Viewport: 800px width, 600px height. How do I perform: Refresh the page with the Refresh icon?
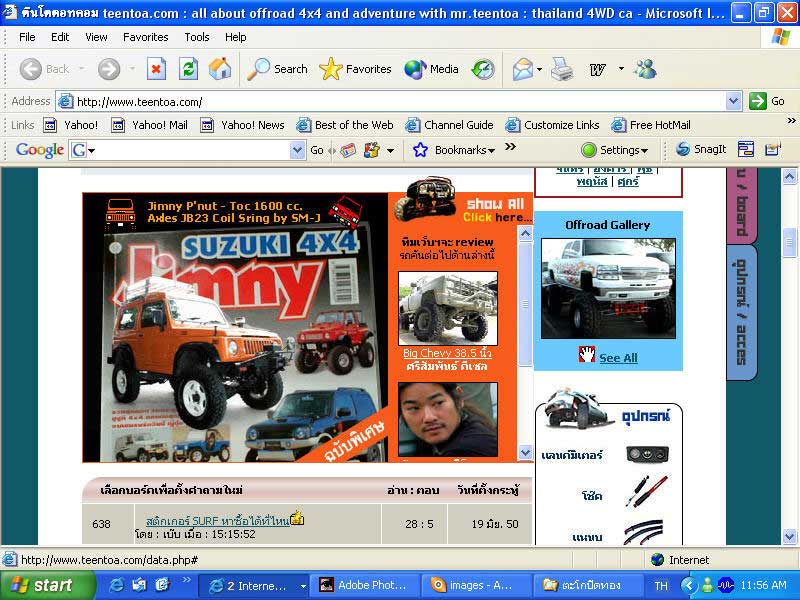click(188, 69)
